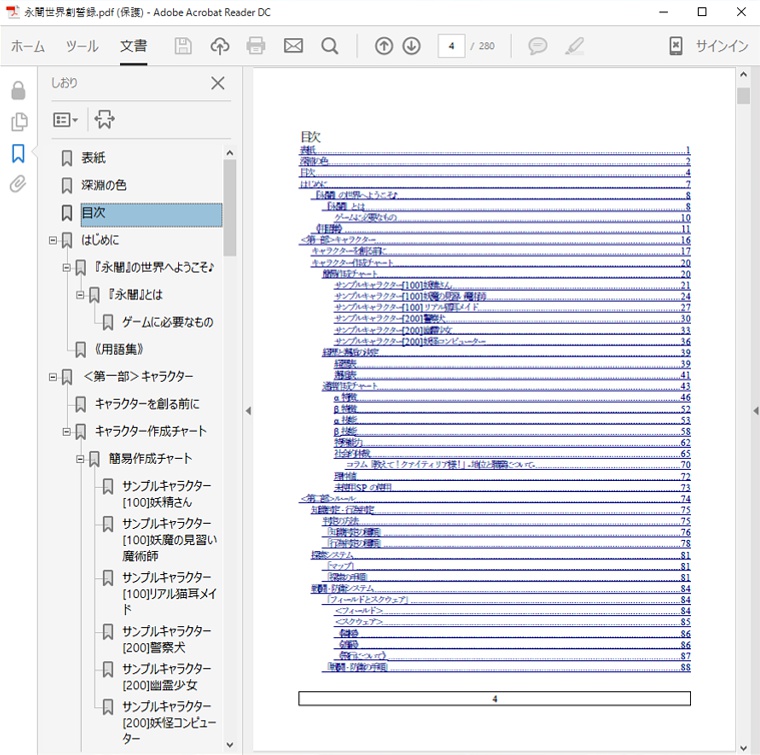760x755 pixels.
Task: Open bookmark options dropdown menu
Action: pos(65,119)
